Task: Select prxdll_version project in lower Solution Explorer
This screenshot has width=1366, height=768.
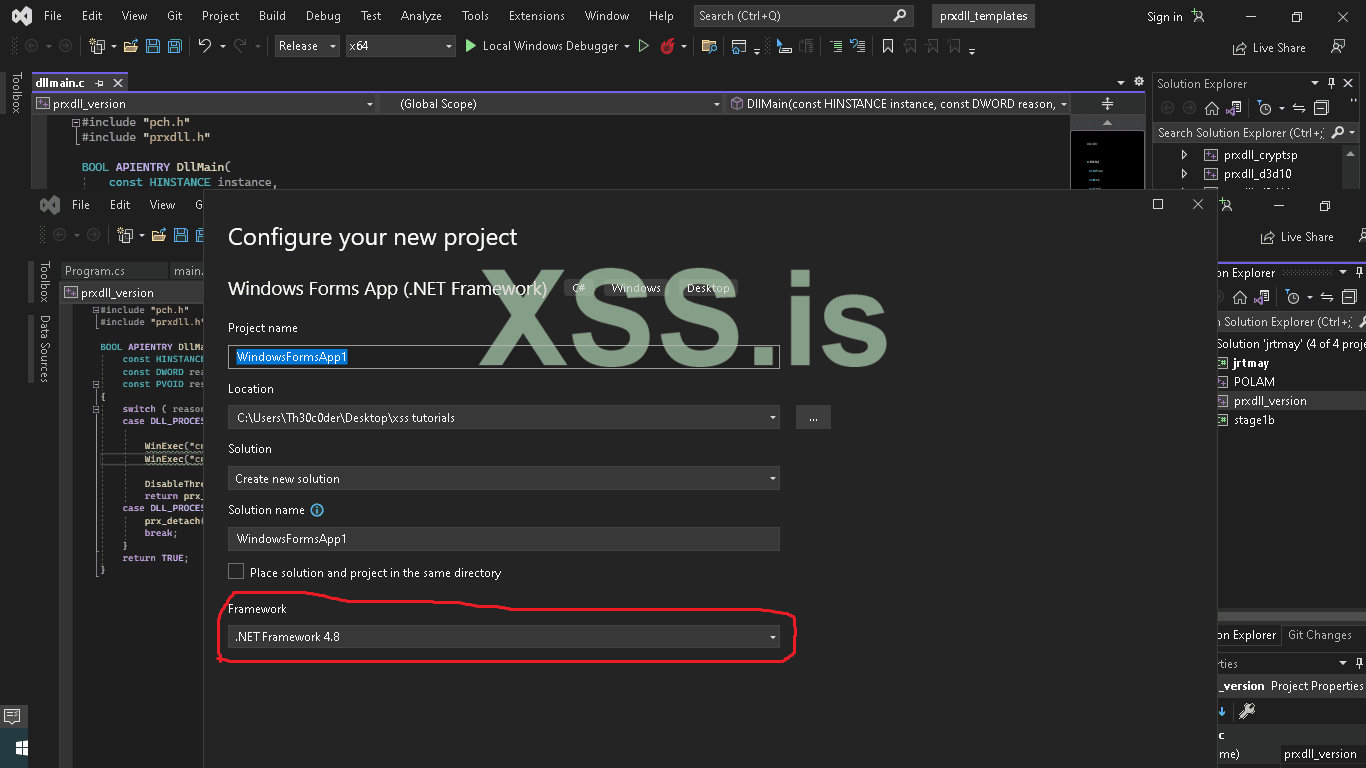Action: coord(1270,401)
